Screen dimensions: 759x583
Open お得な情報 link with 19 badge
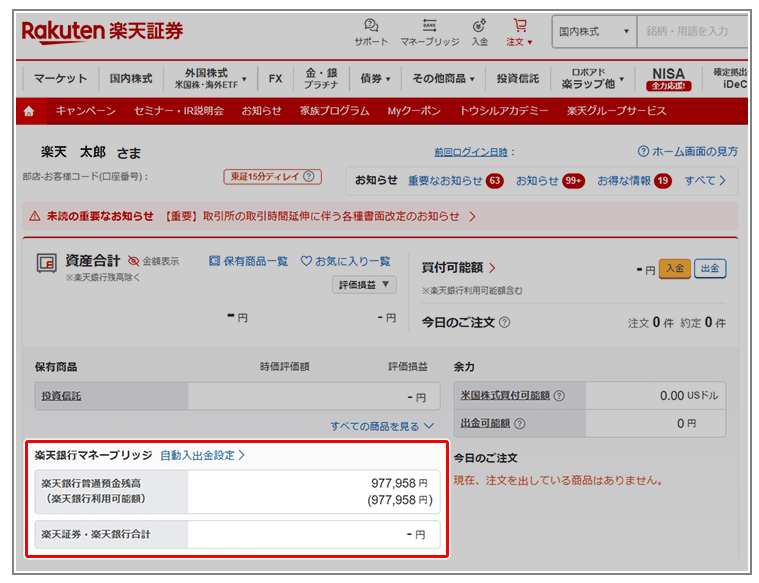click(x=634, y=181)
